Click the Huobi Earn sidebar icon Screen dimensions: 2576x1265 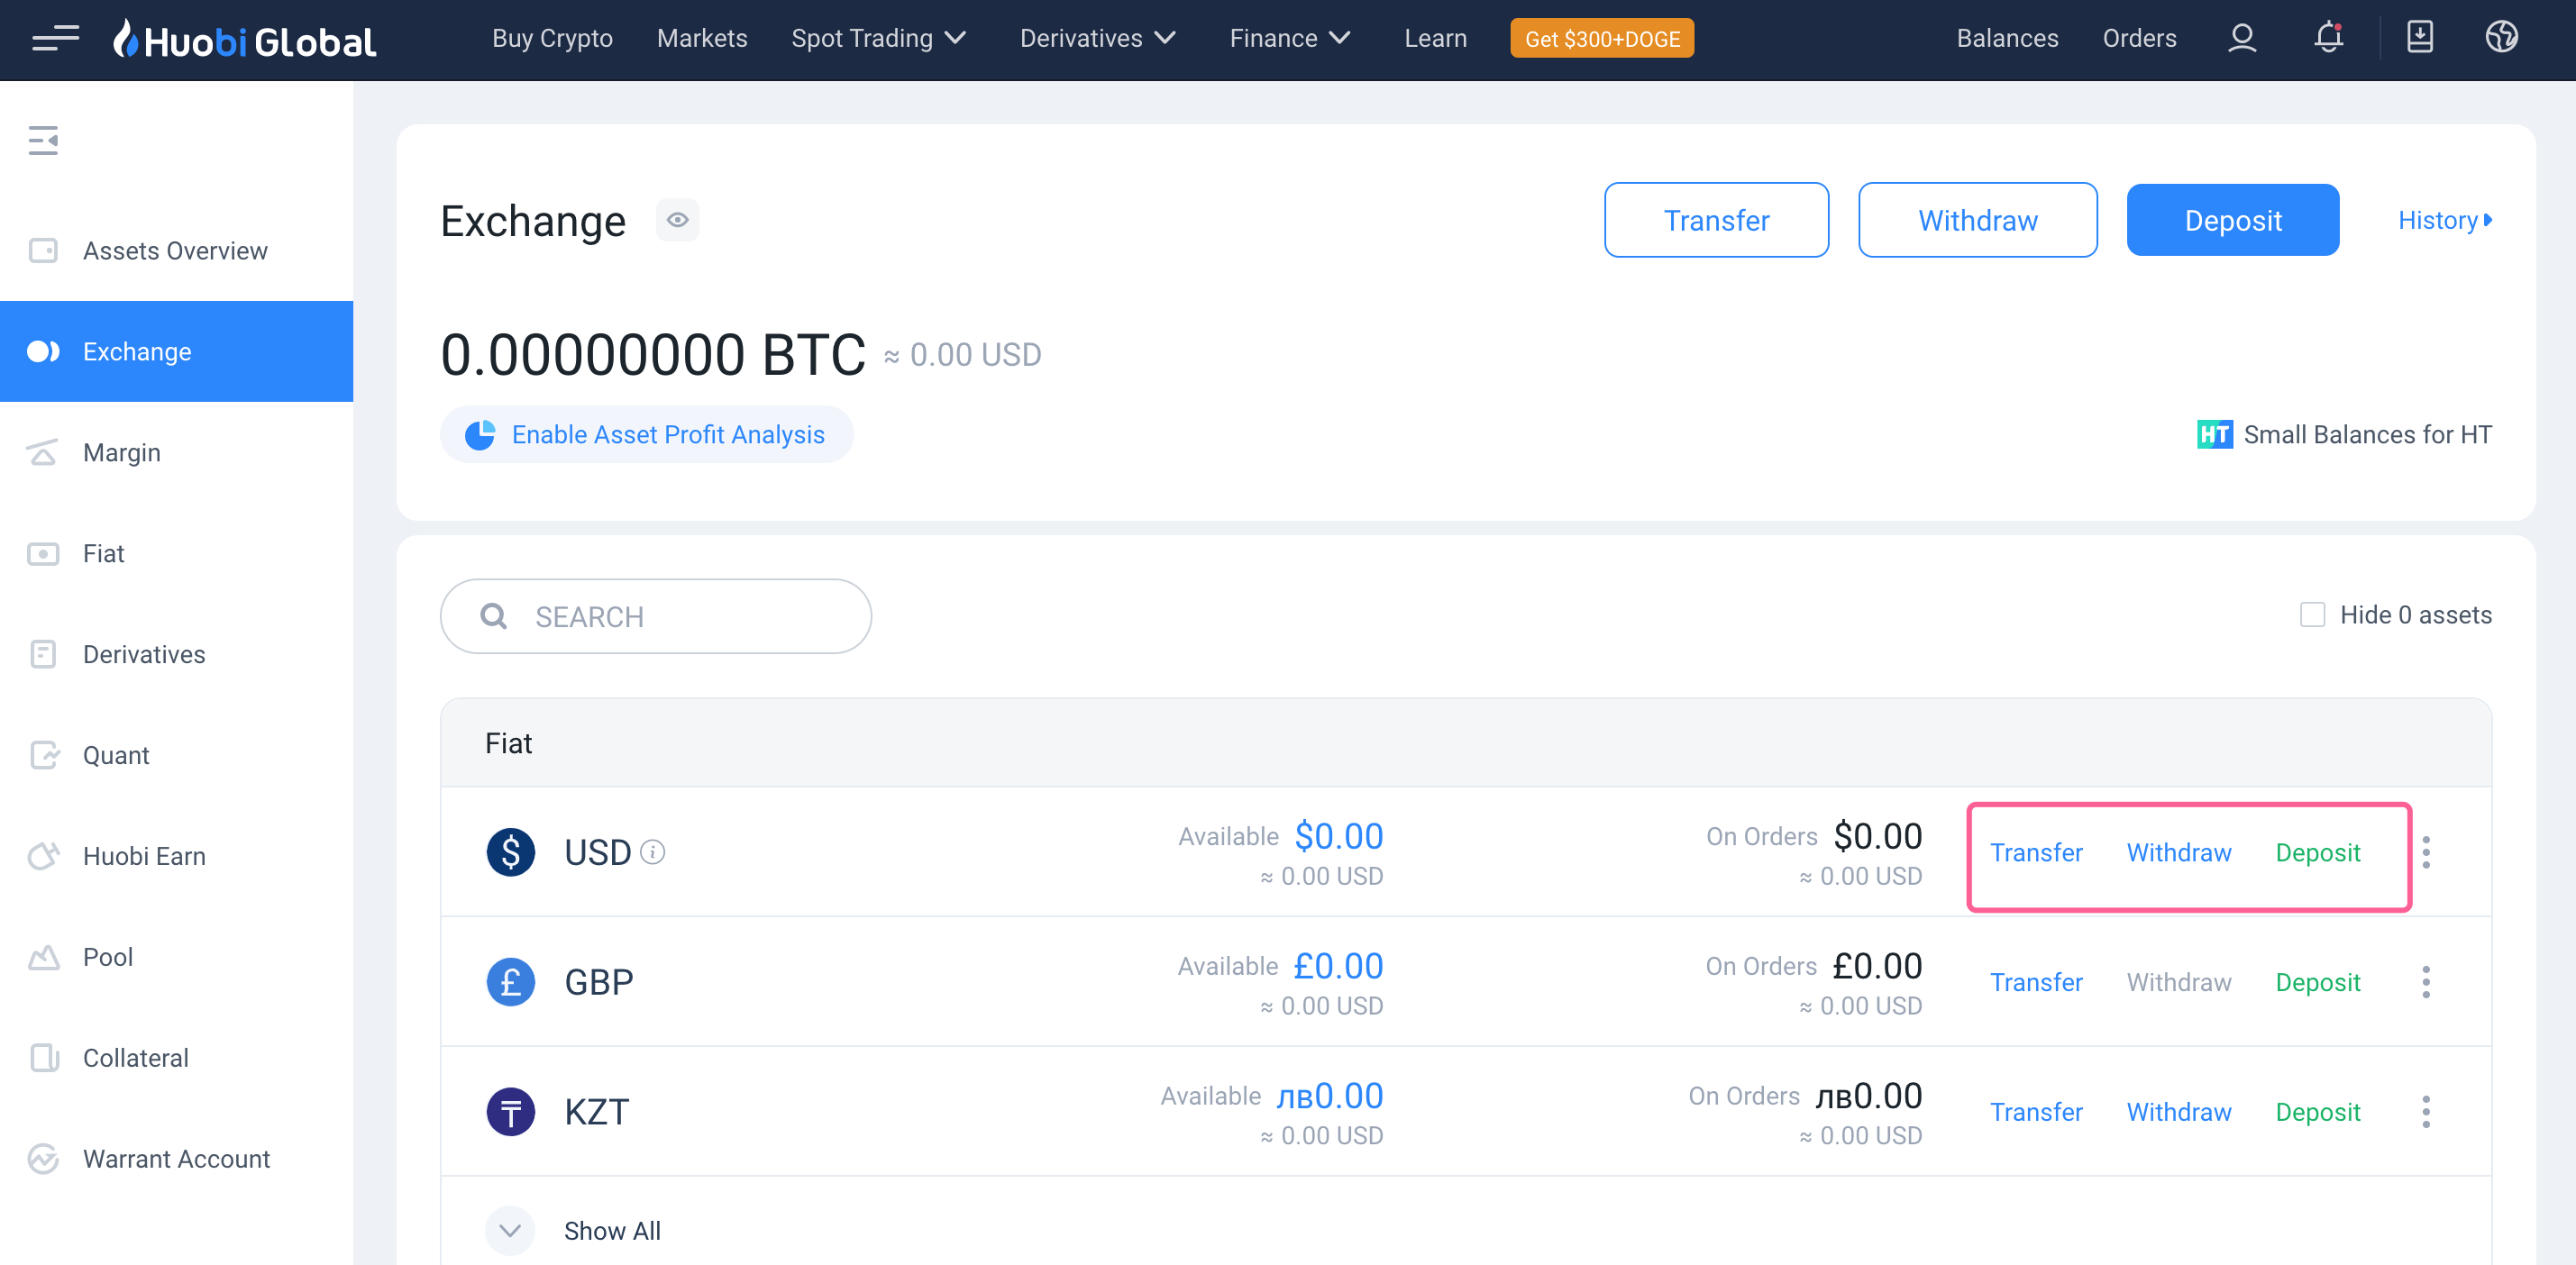[x=46, y=856]
